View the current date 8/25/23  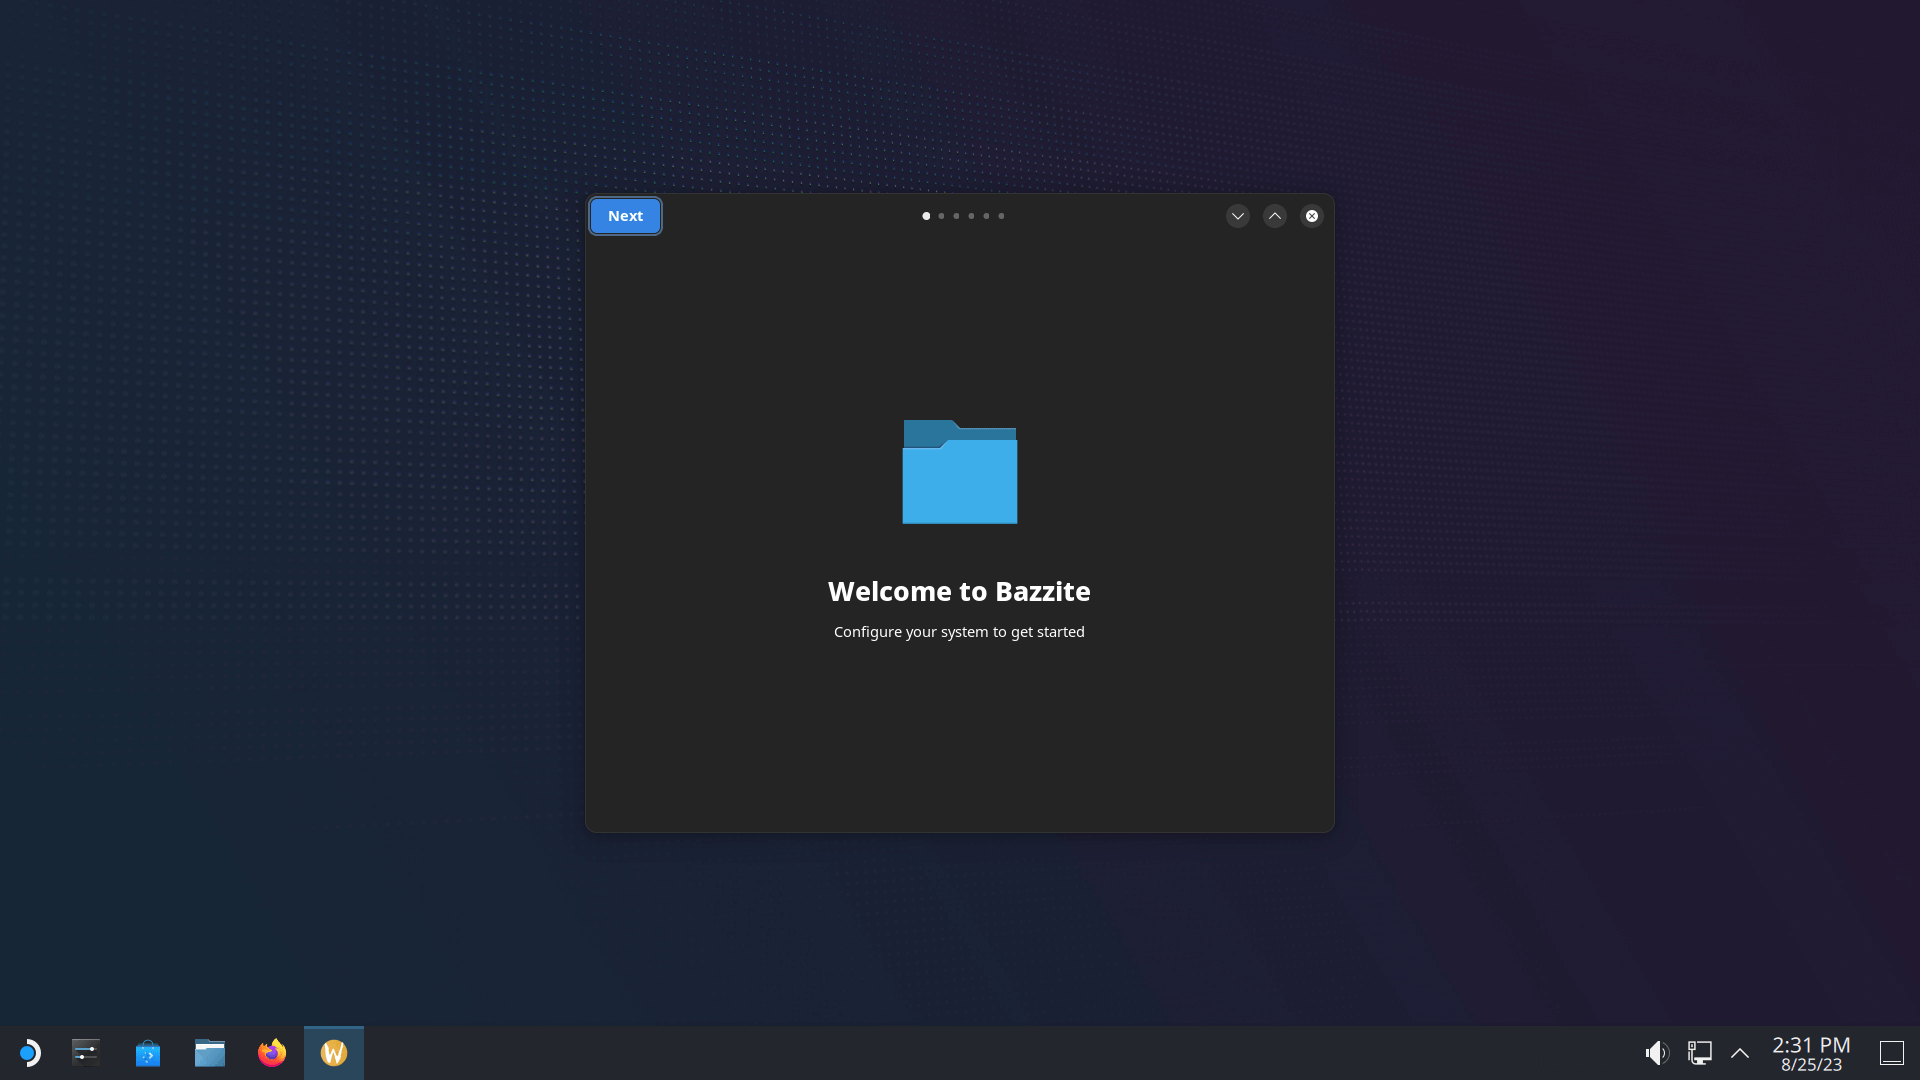(1812, 1064)
